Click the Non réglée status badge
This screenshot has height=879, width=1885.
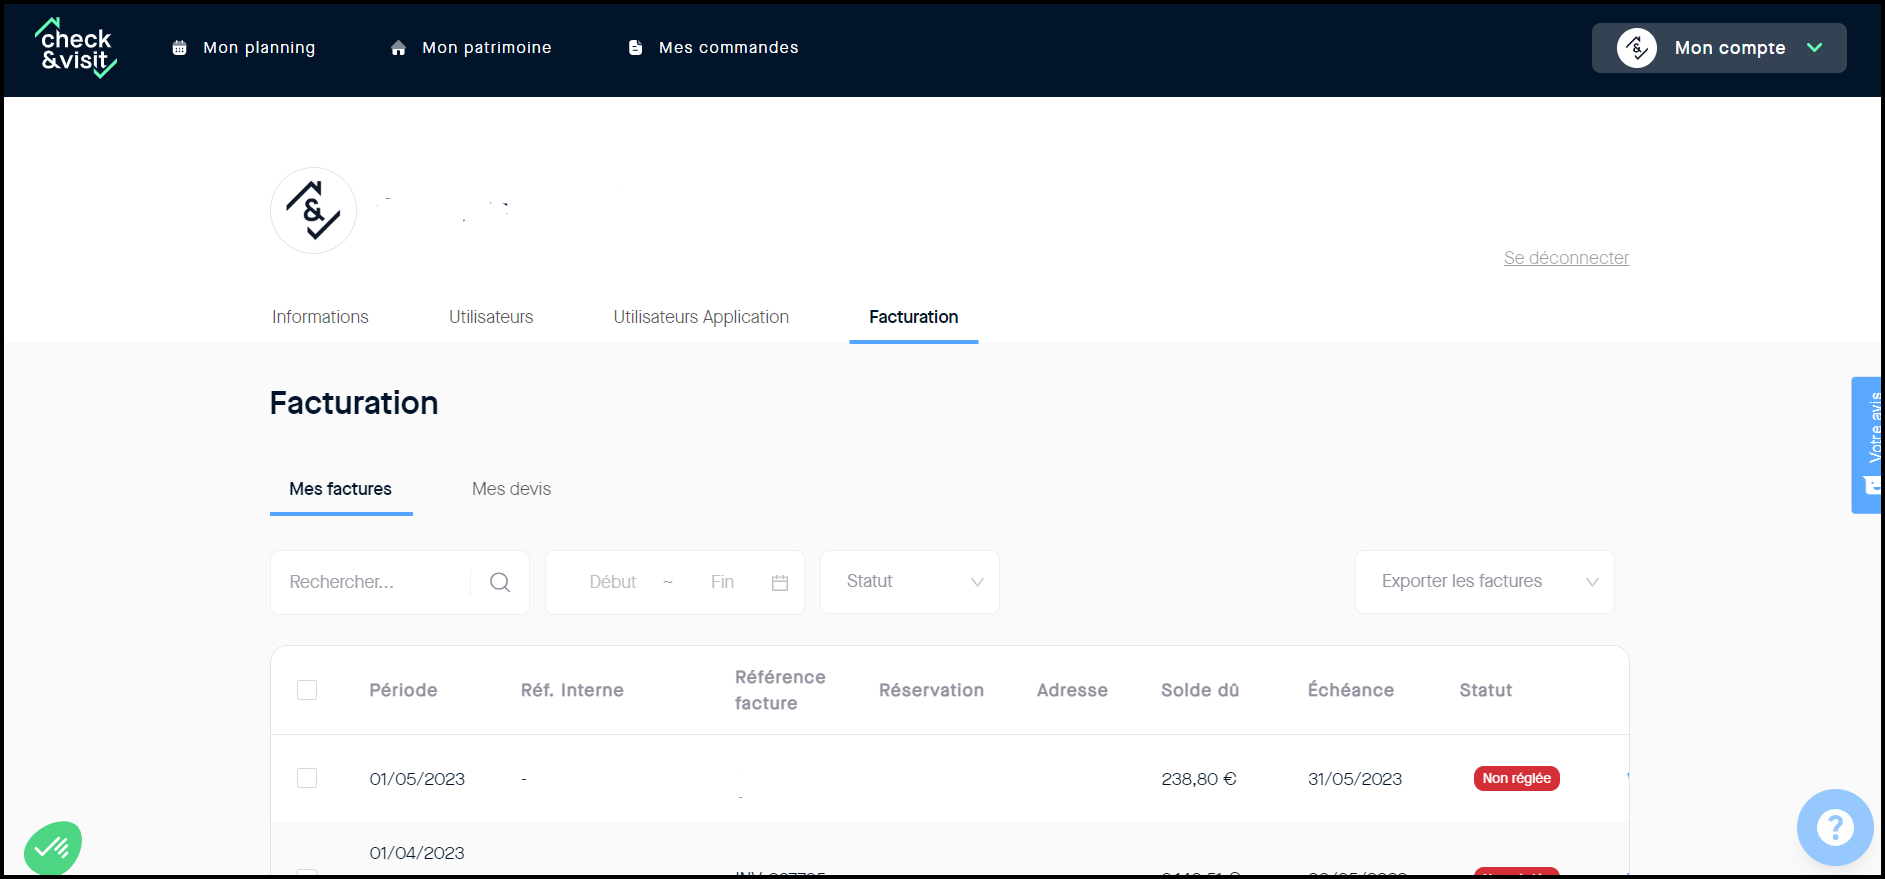[1516, 778]
